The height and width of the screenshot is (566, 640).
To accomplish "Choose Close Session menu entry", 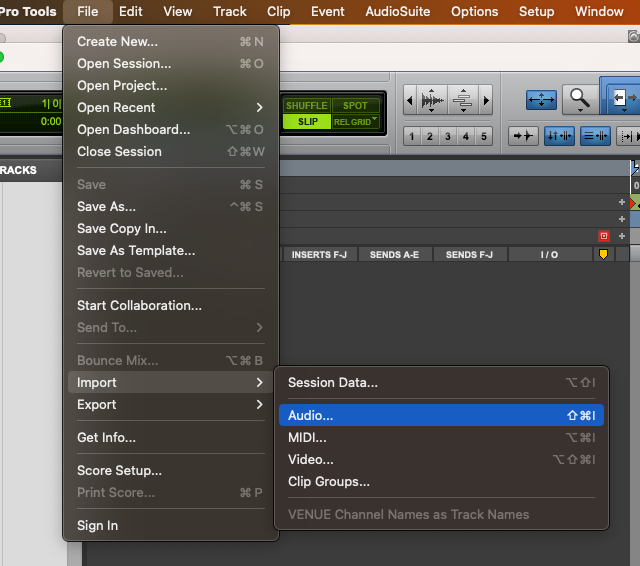I will (171, 151).
